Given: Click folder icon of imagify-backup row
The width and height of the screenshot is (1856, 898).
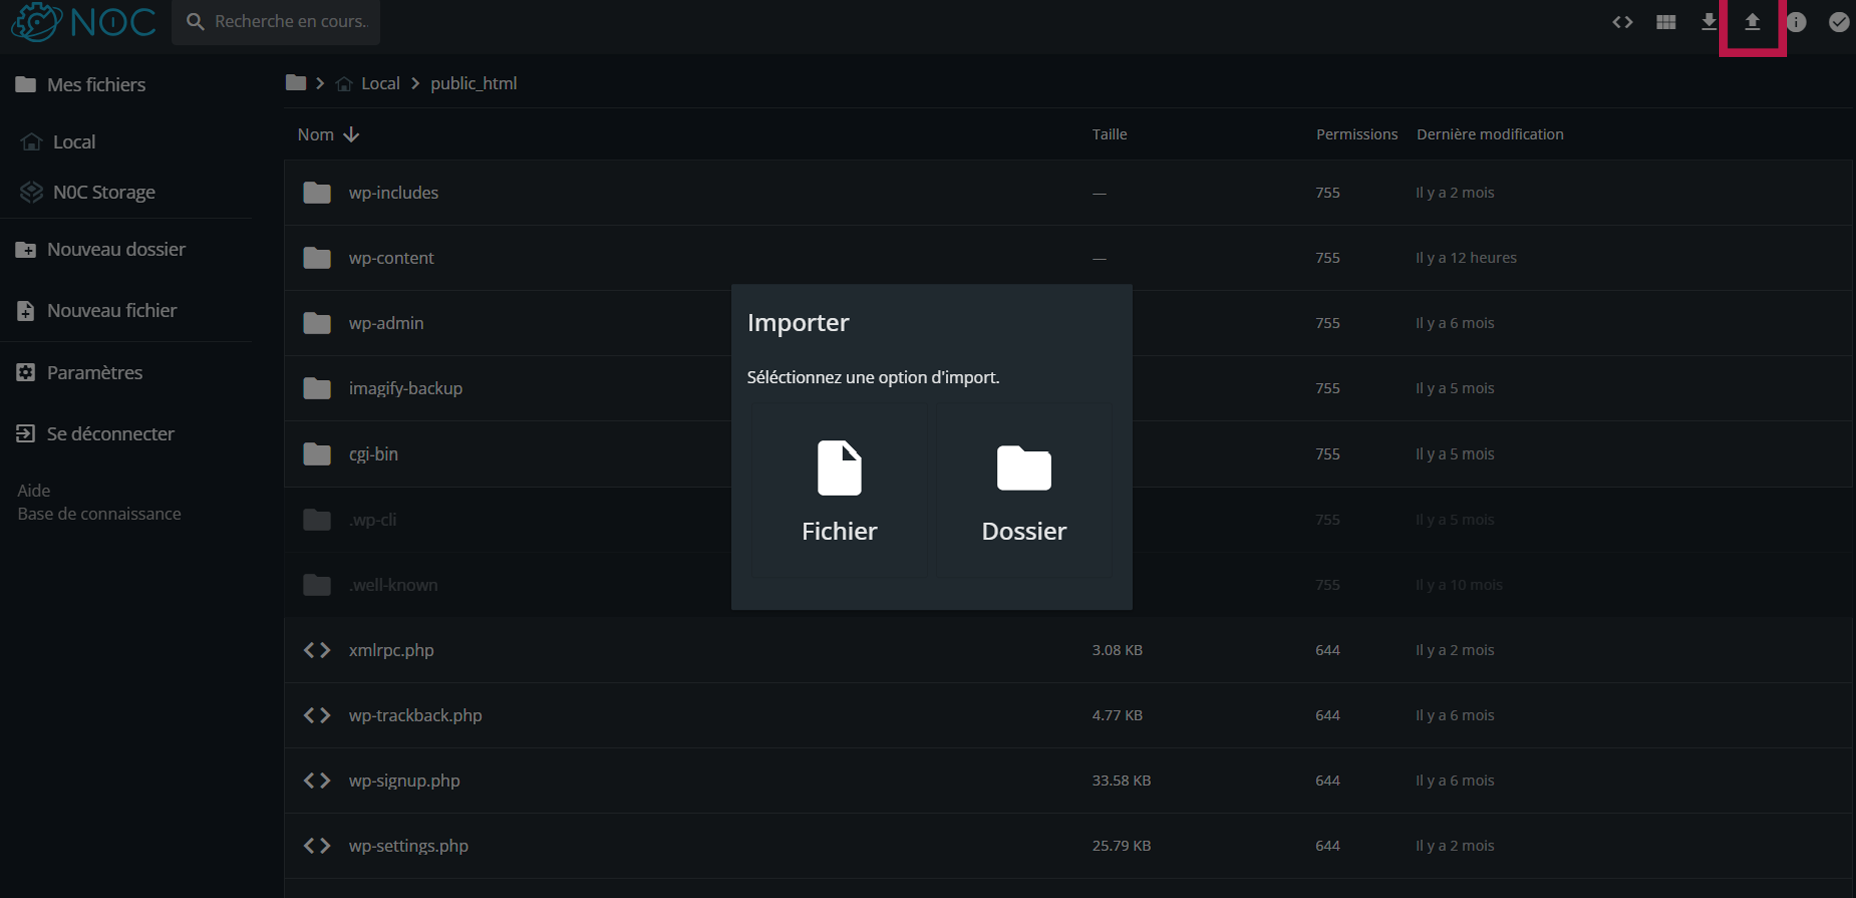Looking at the screenshot, I should point(317,388).
